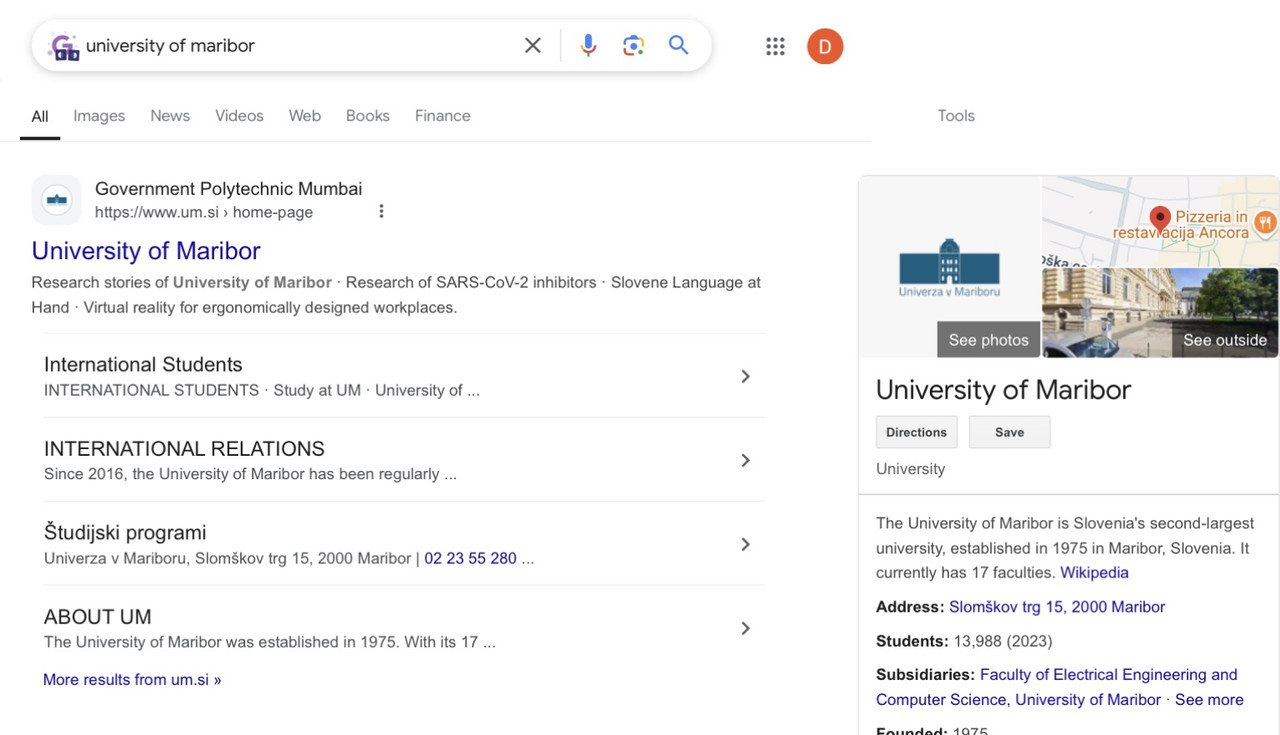Switch to the Books tab
Image resolution: width=1280 pixels, height=735 pixels.
pyautogui.click(x=368, y=116)
